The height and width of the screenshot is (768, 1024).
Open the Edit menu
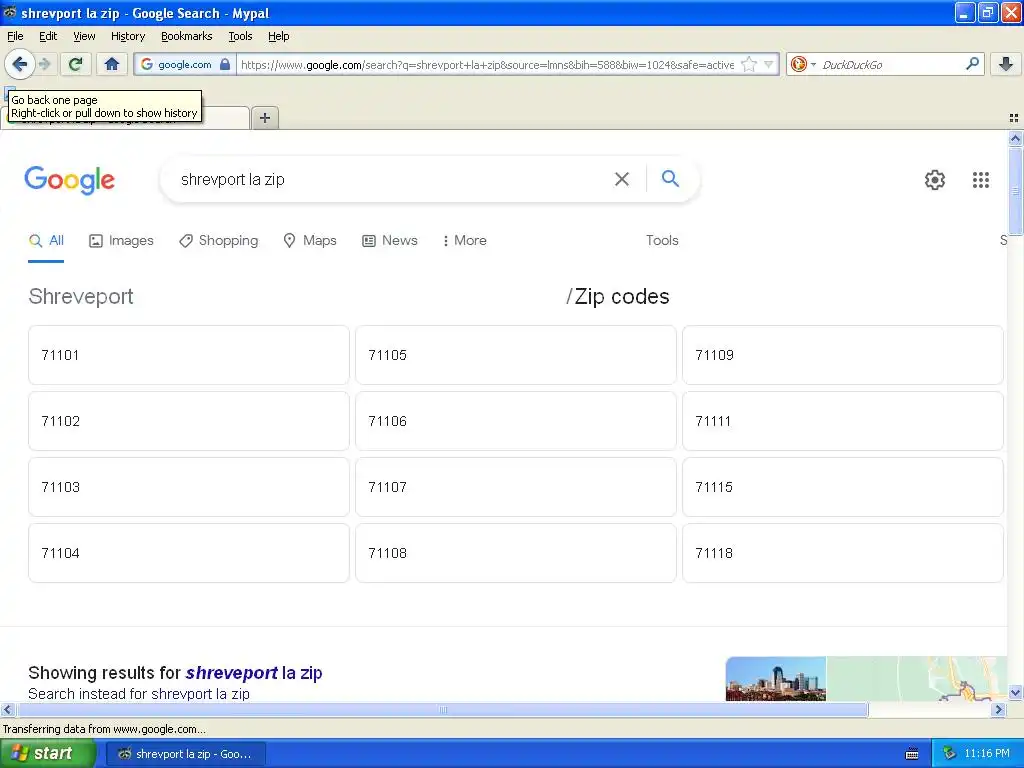(48, 36)
